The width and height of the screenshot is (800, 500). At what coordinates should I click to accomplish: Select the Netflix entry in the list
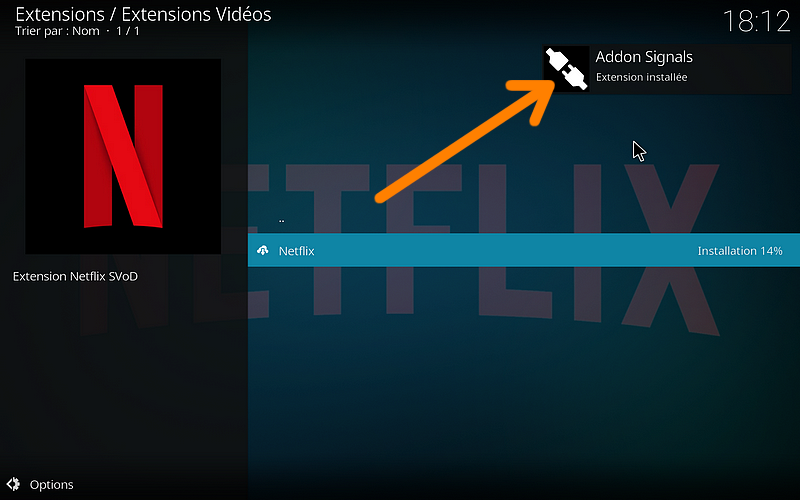[x=523, y=250]
